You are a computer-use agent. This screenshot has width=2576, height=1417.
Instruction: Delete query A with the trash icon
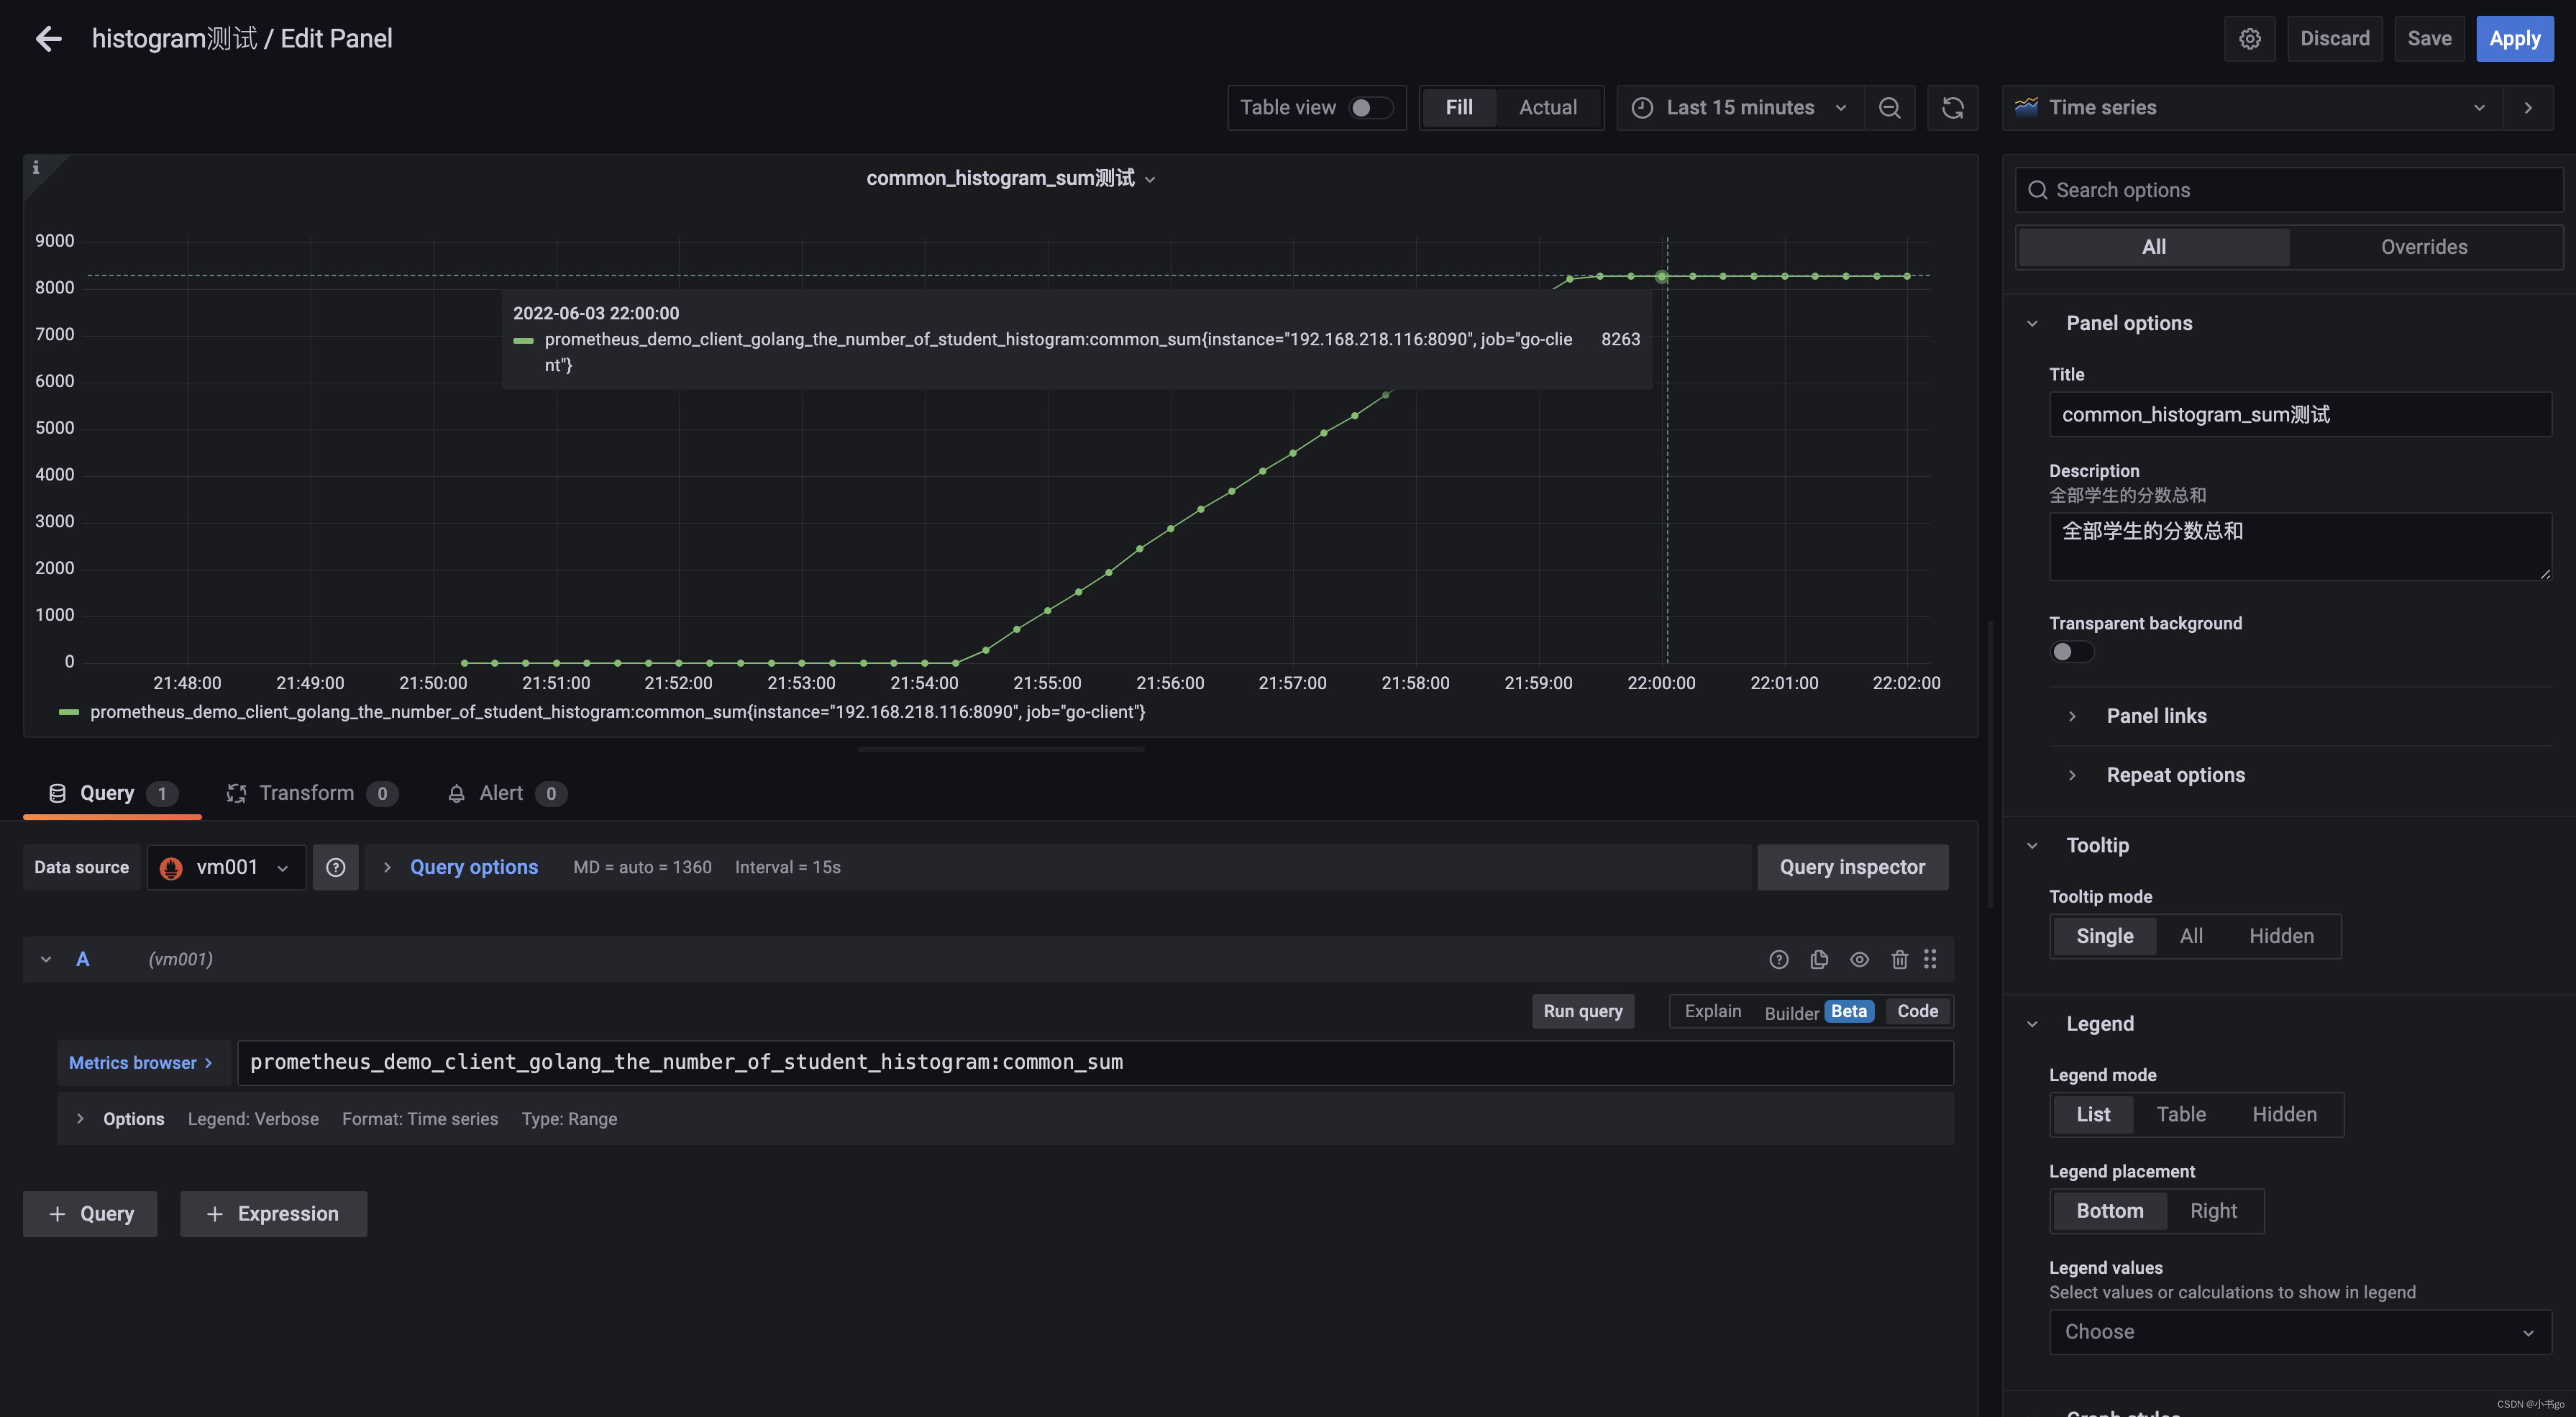(1899, 959)
